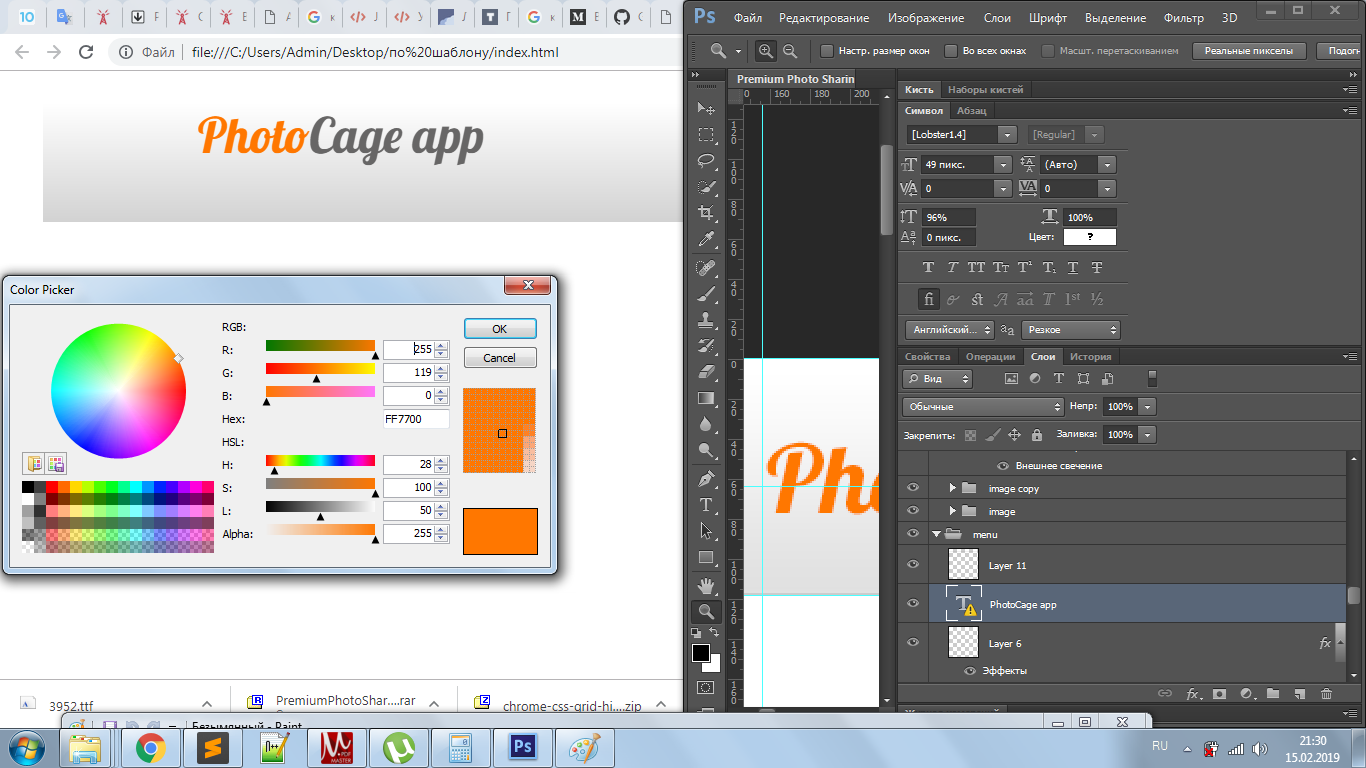
Task: Click the zoom-out magnifier in options bar
Action: [x=790, y=51]
